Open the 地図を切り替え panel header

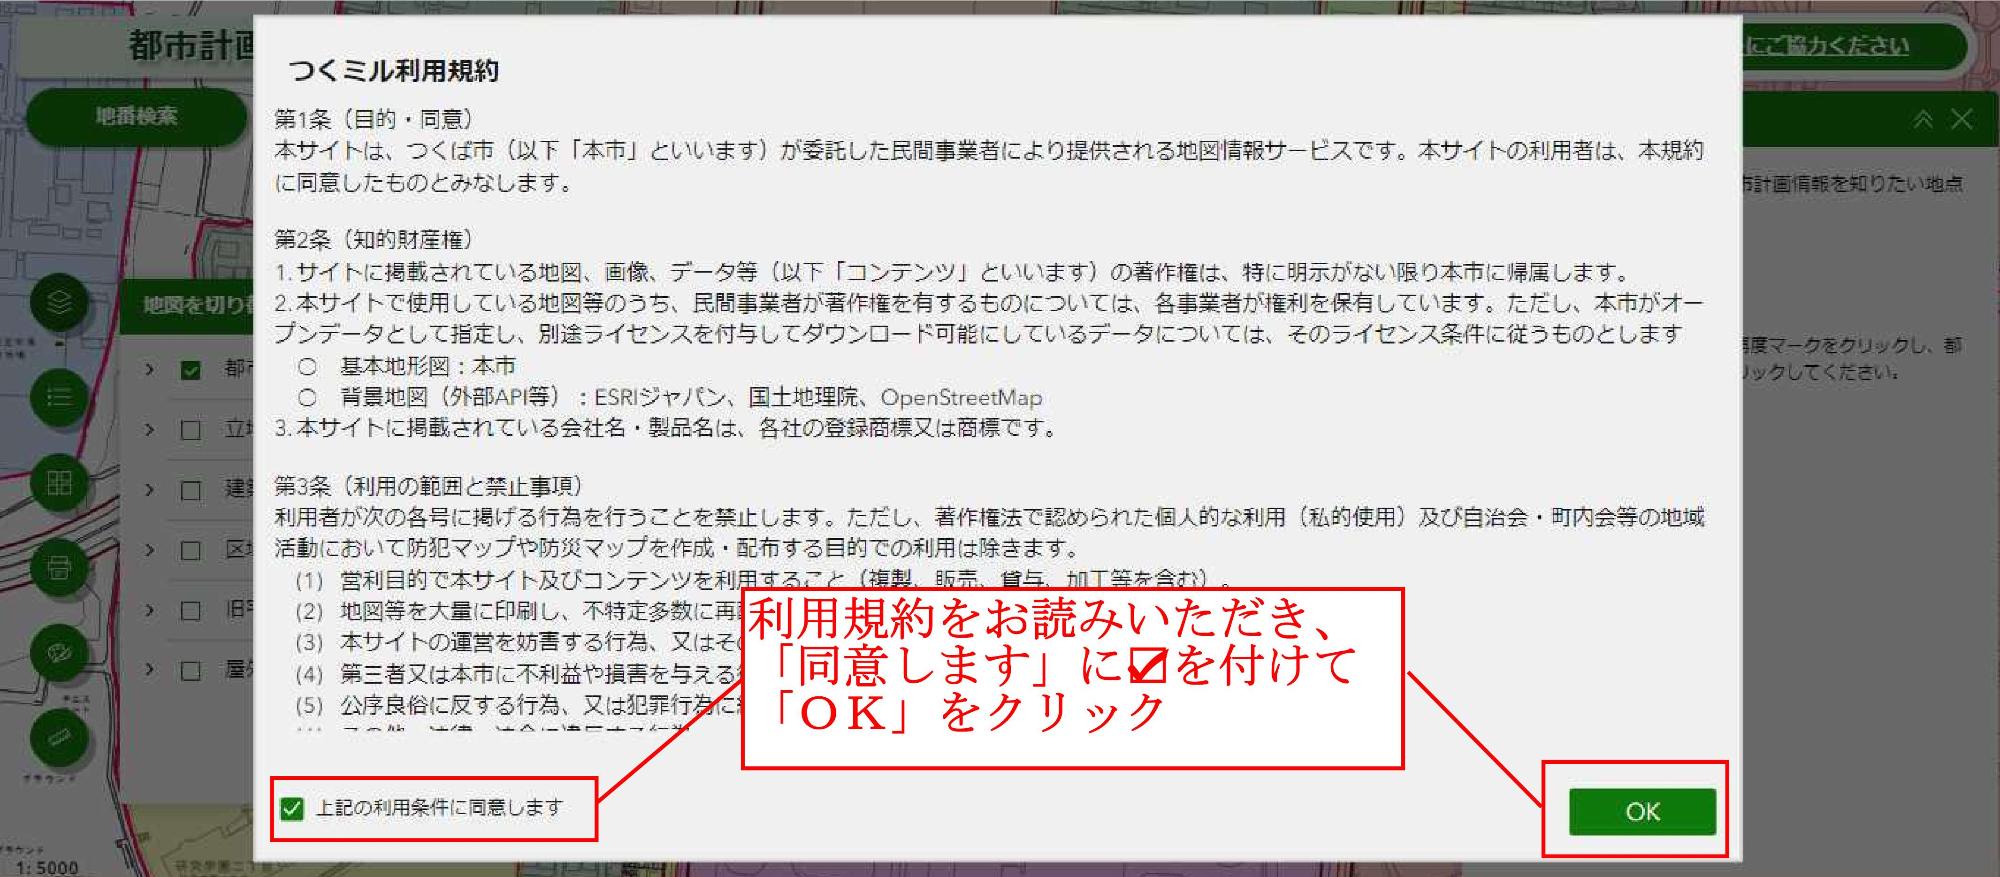[x=186, y=305]
